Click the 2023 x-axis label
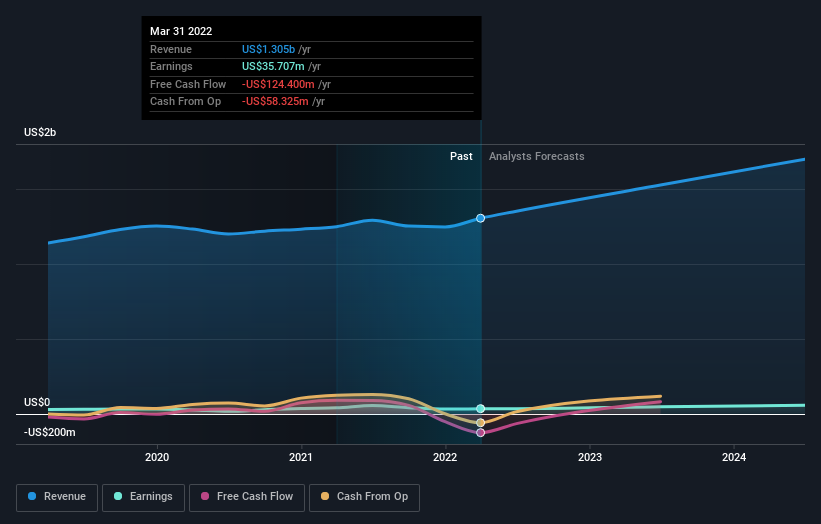The height and width of the screenshot is (524, 821). [590, 457]
